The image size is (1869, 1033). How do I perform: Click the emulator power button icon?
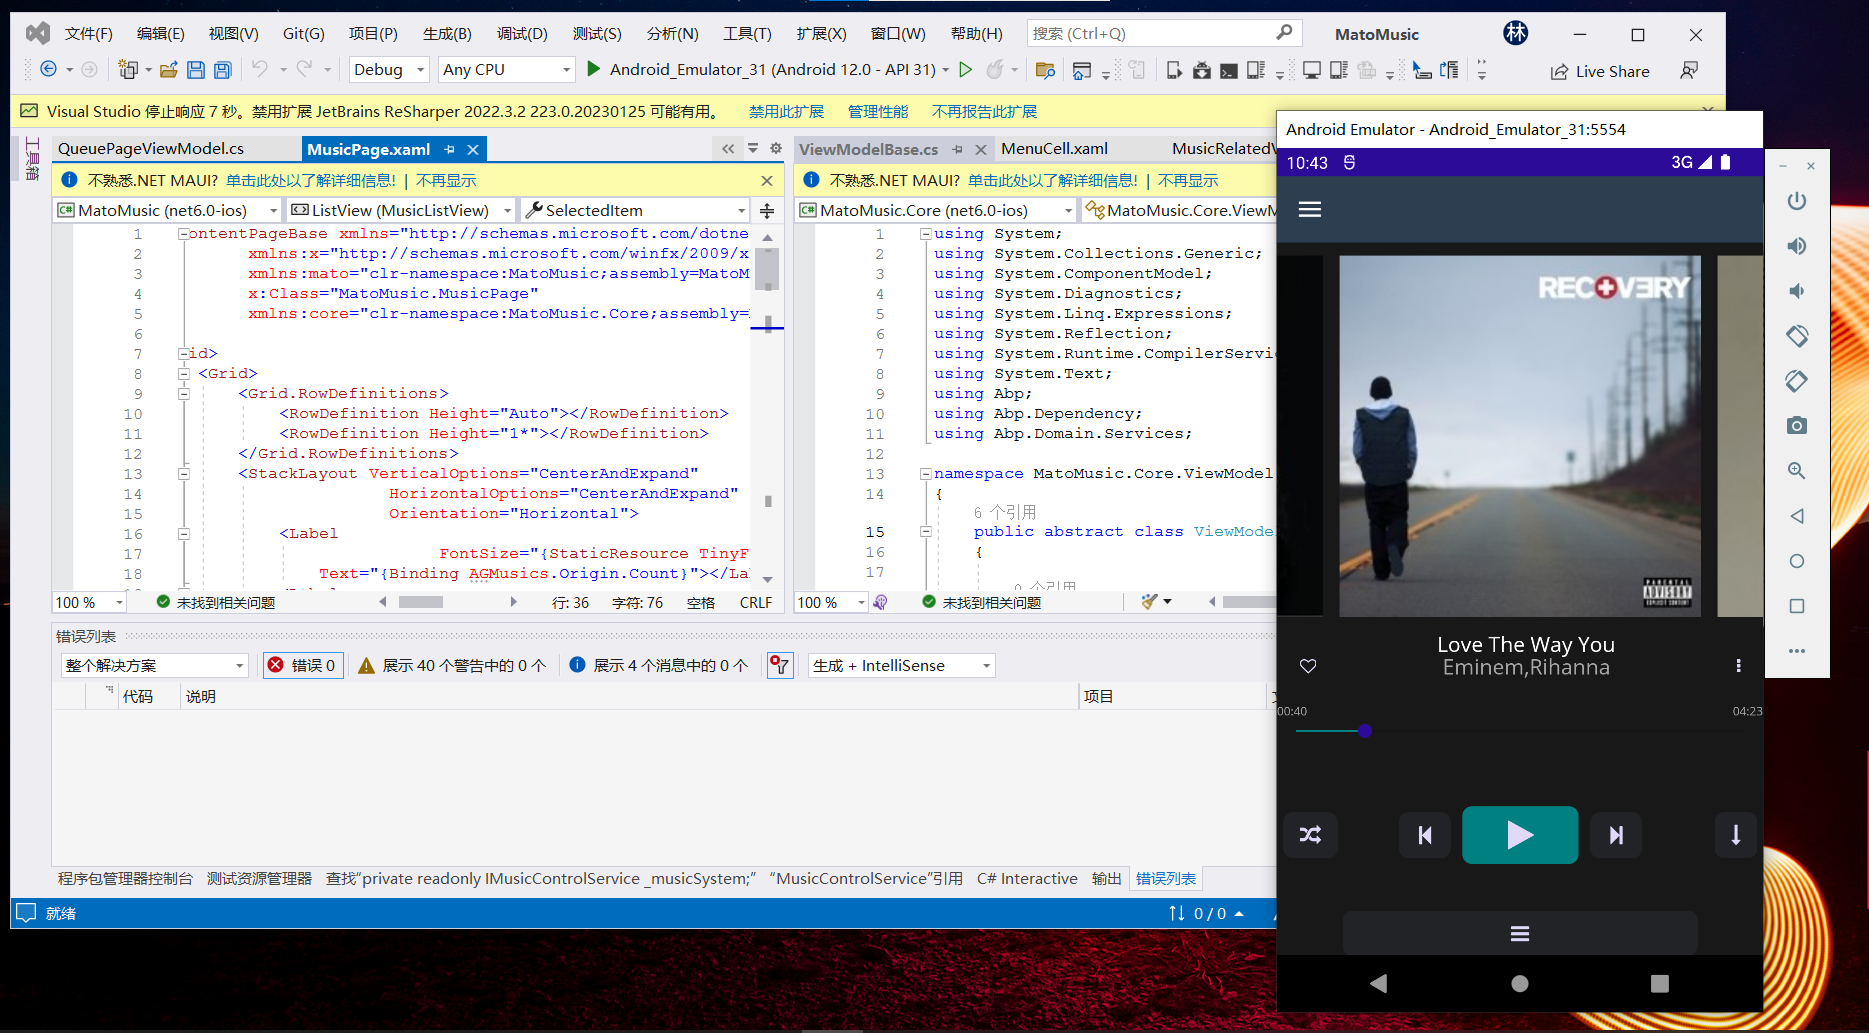1796,201
